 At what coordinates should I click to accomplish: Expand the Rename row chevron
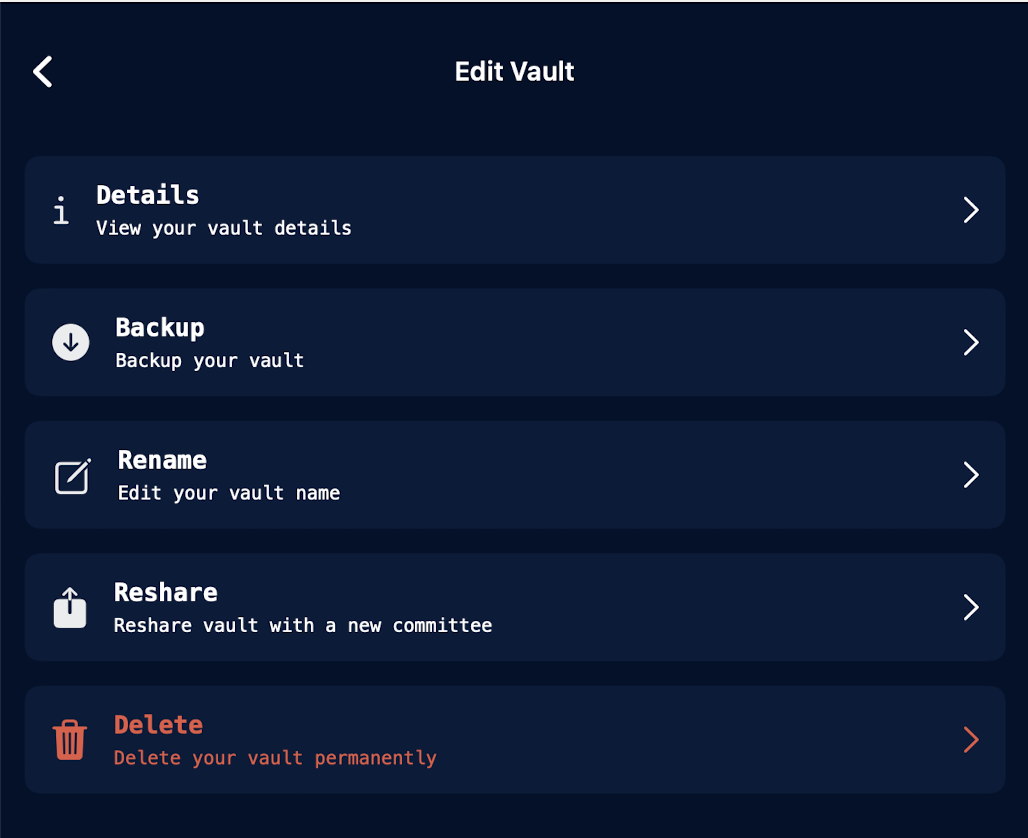[970, 475]
